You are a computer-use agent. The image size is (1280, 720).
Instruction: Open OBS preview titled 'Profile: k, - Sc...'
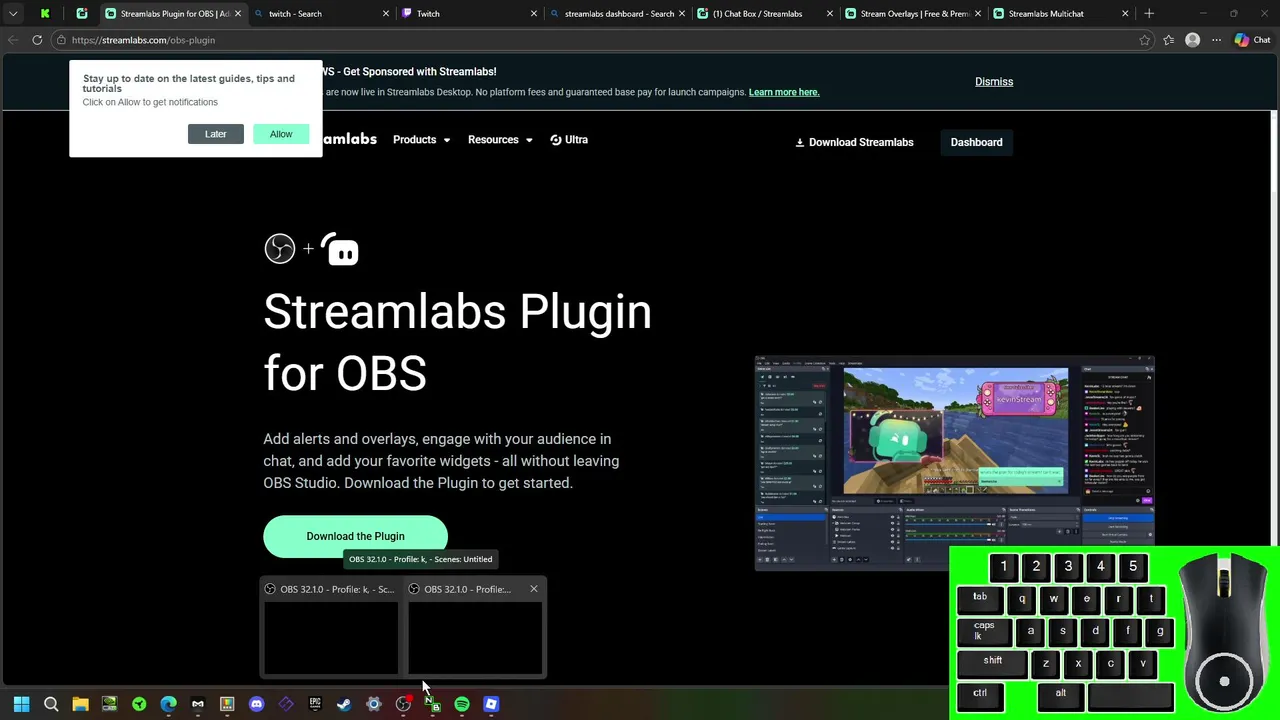click(330, 627)
